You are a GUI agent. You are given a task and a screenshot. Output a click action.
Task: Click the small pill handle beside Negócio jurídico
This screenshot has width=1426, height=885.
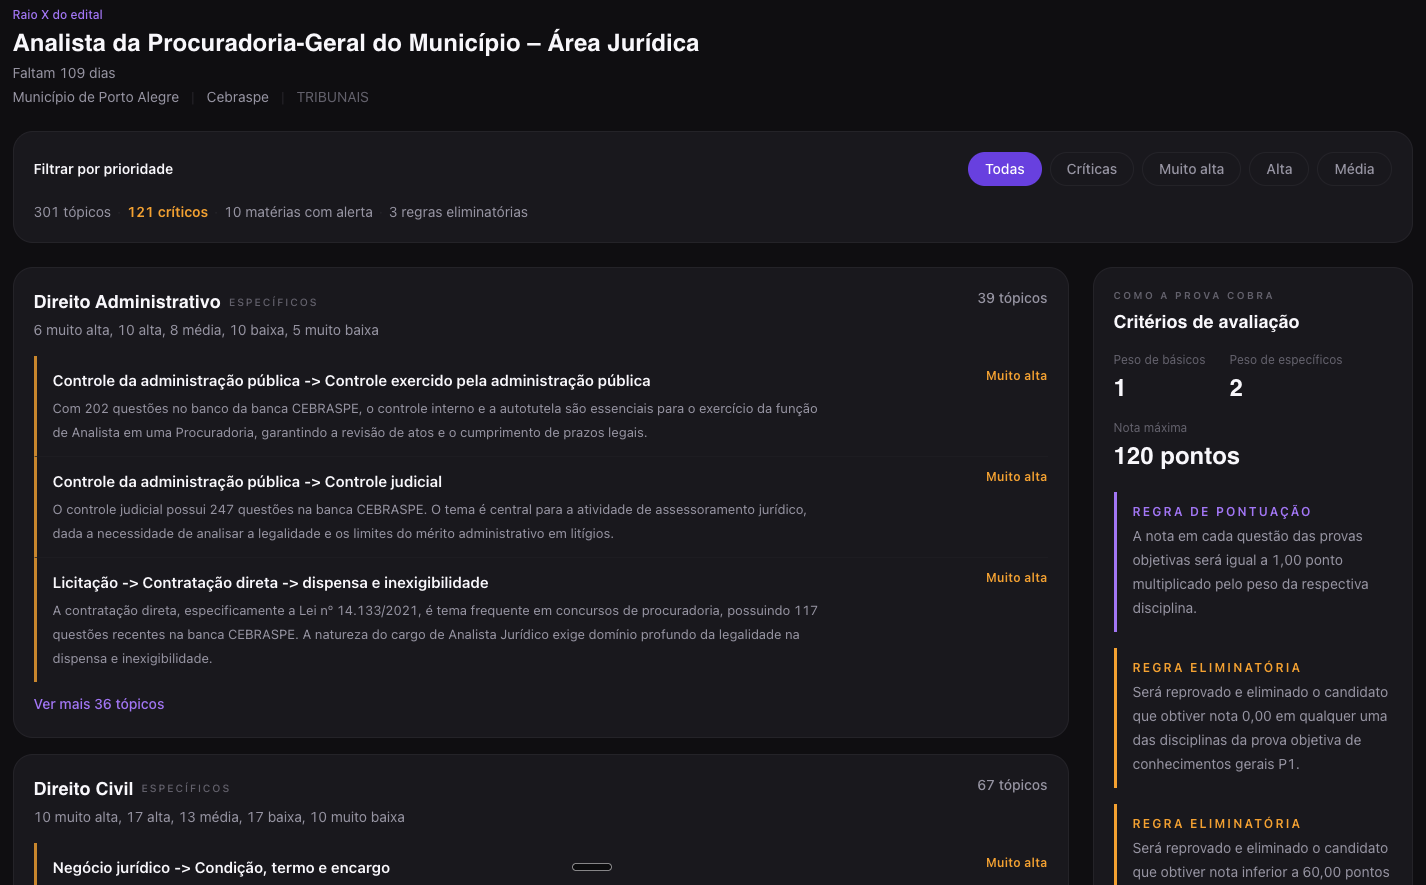(x=591, y=867)
